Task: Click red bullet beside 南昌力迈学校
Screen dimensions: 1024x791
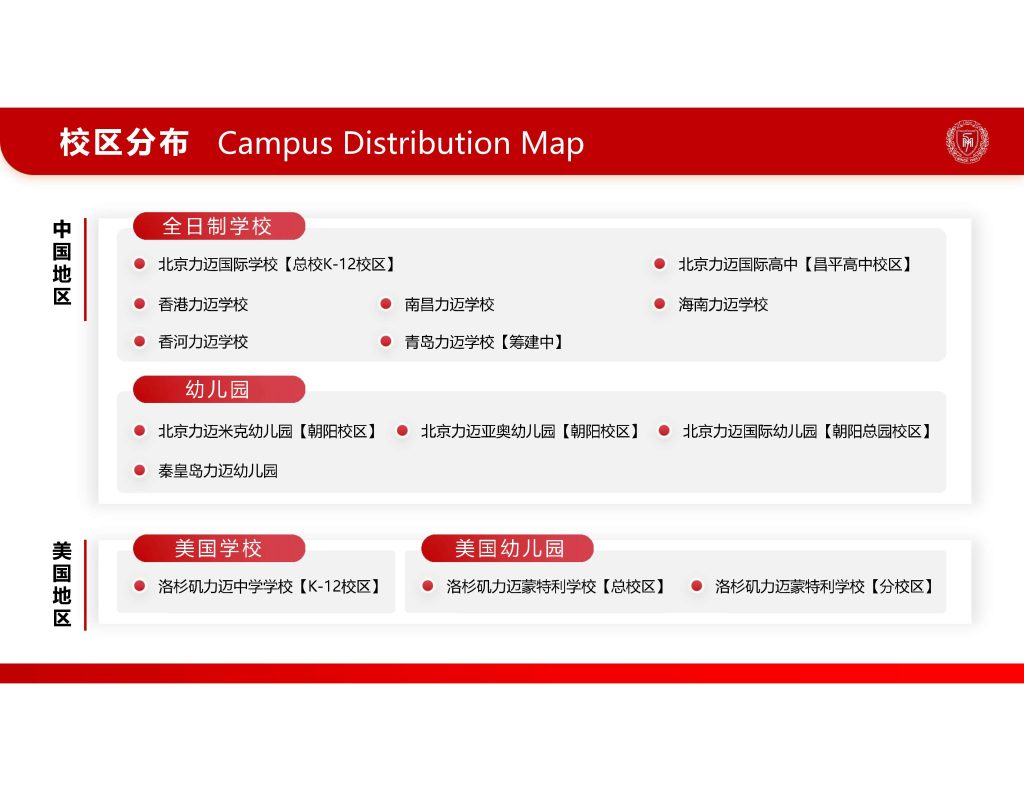Action: pyautogui.click(x=386, y=304)
